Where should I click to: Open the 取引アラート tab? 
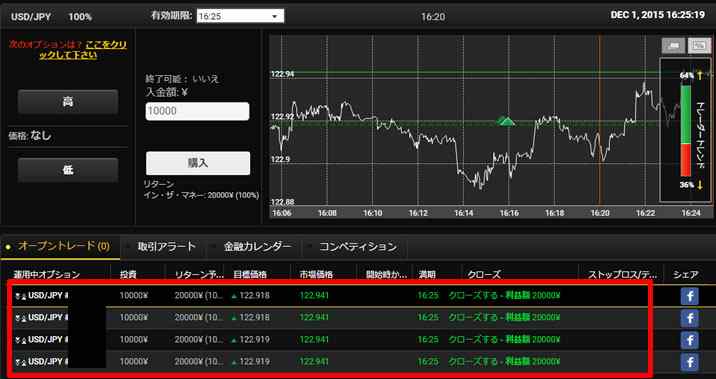tap(167, 247)
